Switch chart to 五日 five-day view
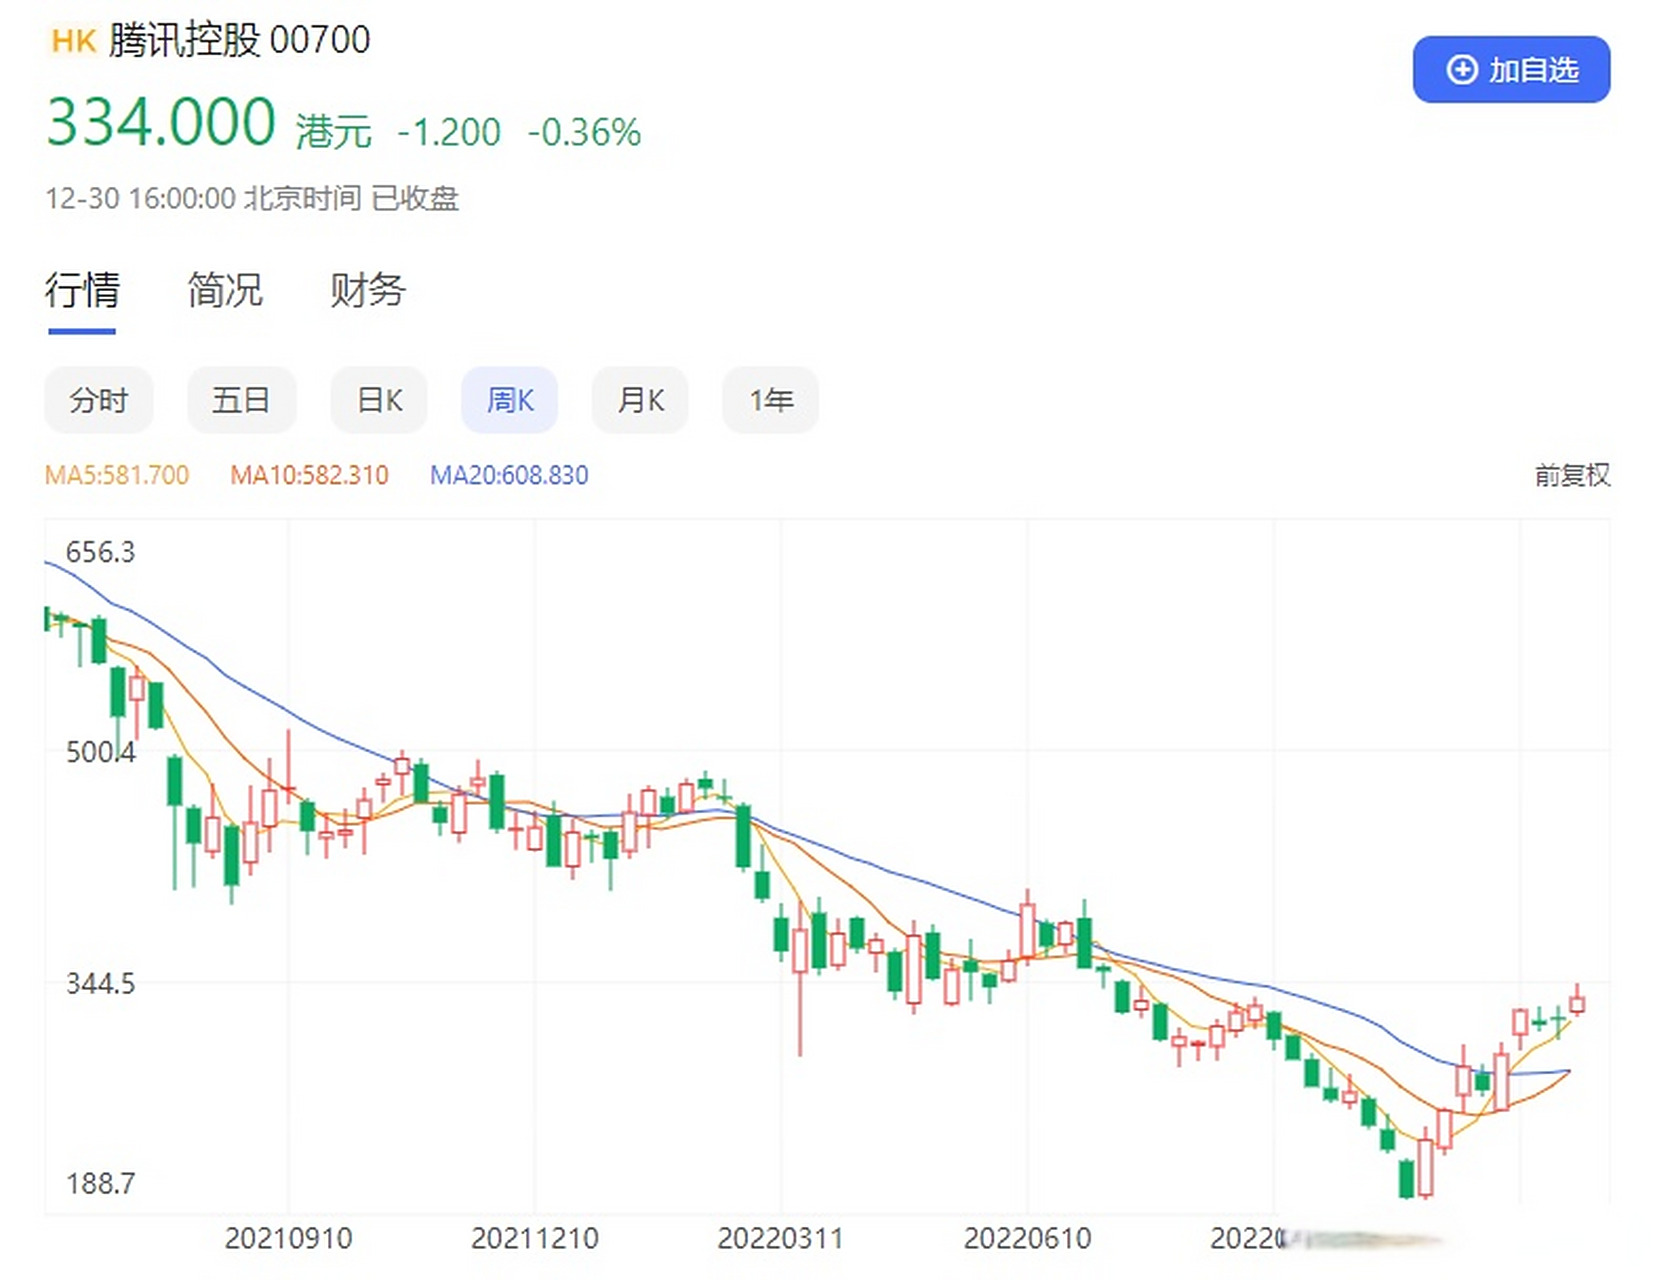Viewport: 1653px width, 1280px height. click(241, 400)
